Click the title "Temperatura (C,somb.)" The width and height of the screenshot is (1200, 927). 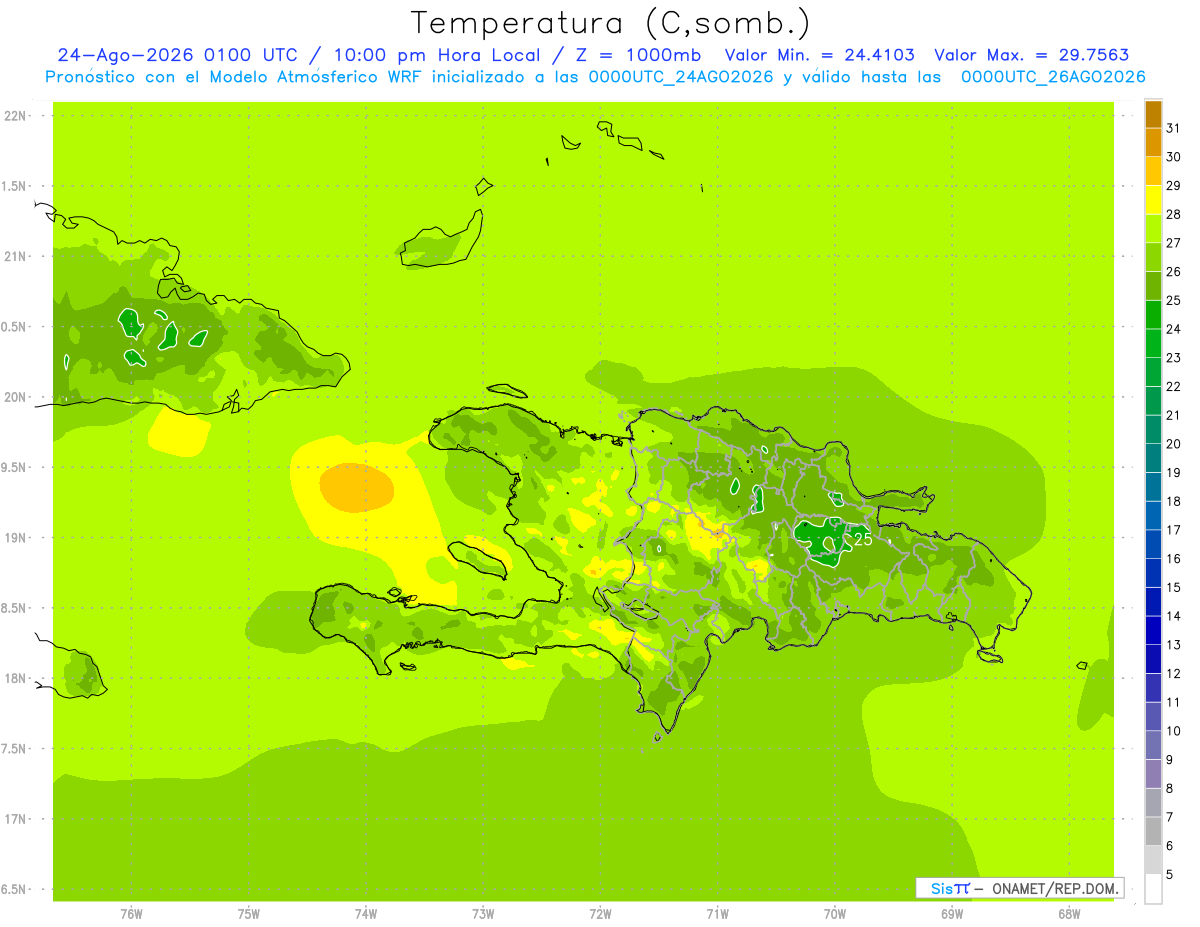coord(610,23)
